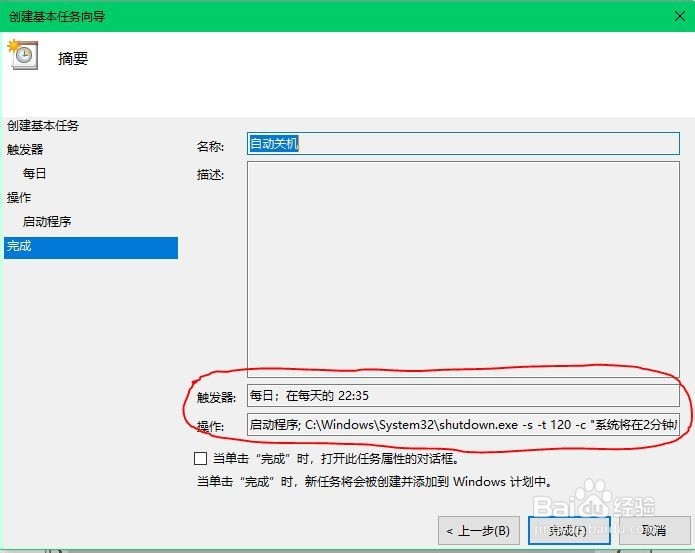Image resolution: width=695 pixels, height=553 pixels.
Task: Select the highlighted 完成 step
Action: pos(91,247)
